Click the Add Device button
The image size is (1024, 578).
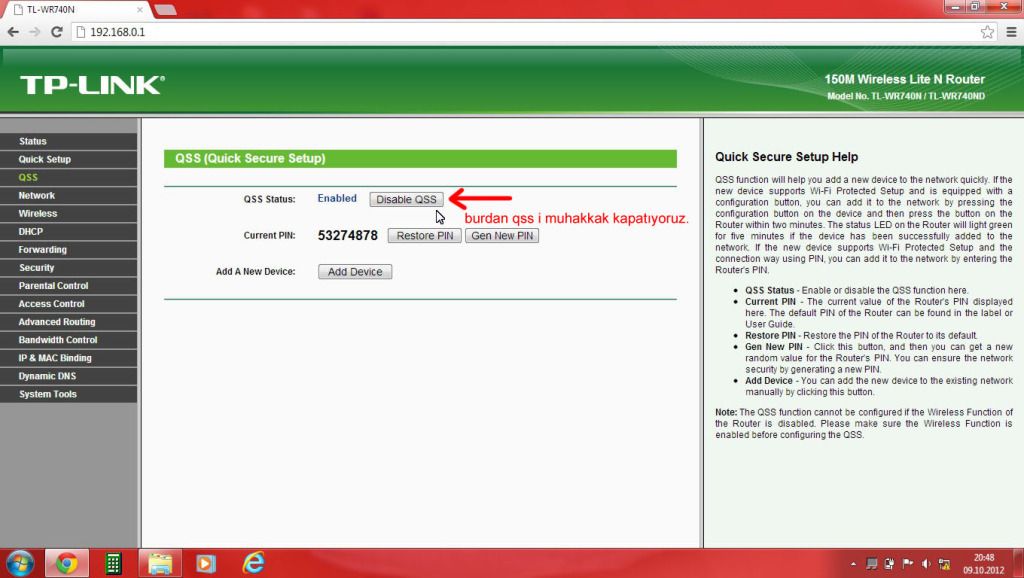355,272
